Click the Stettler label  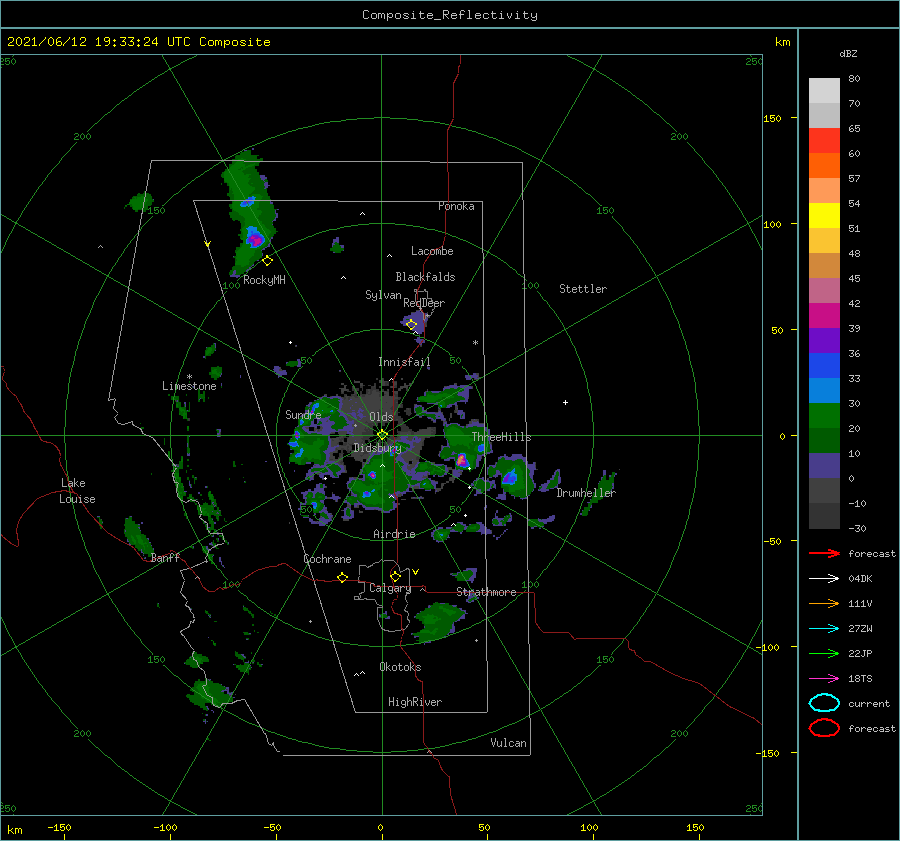(583, 289)
